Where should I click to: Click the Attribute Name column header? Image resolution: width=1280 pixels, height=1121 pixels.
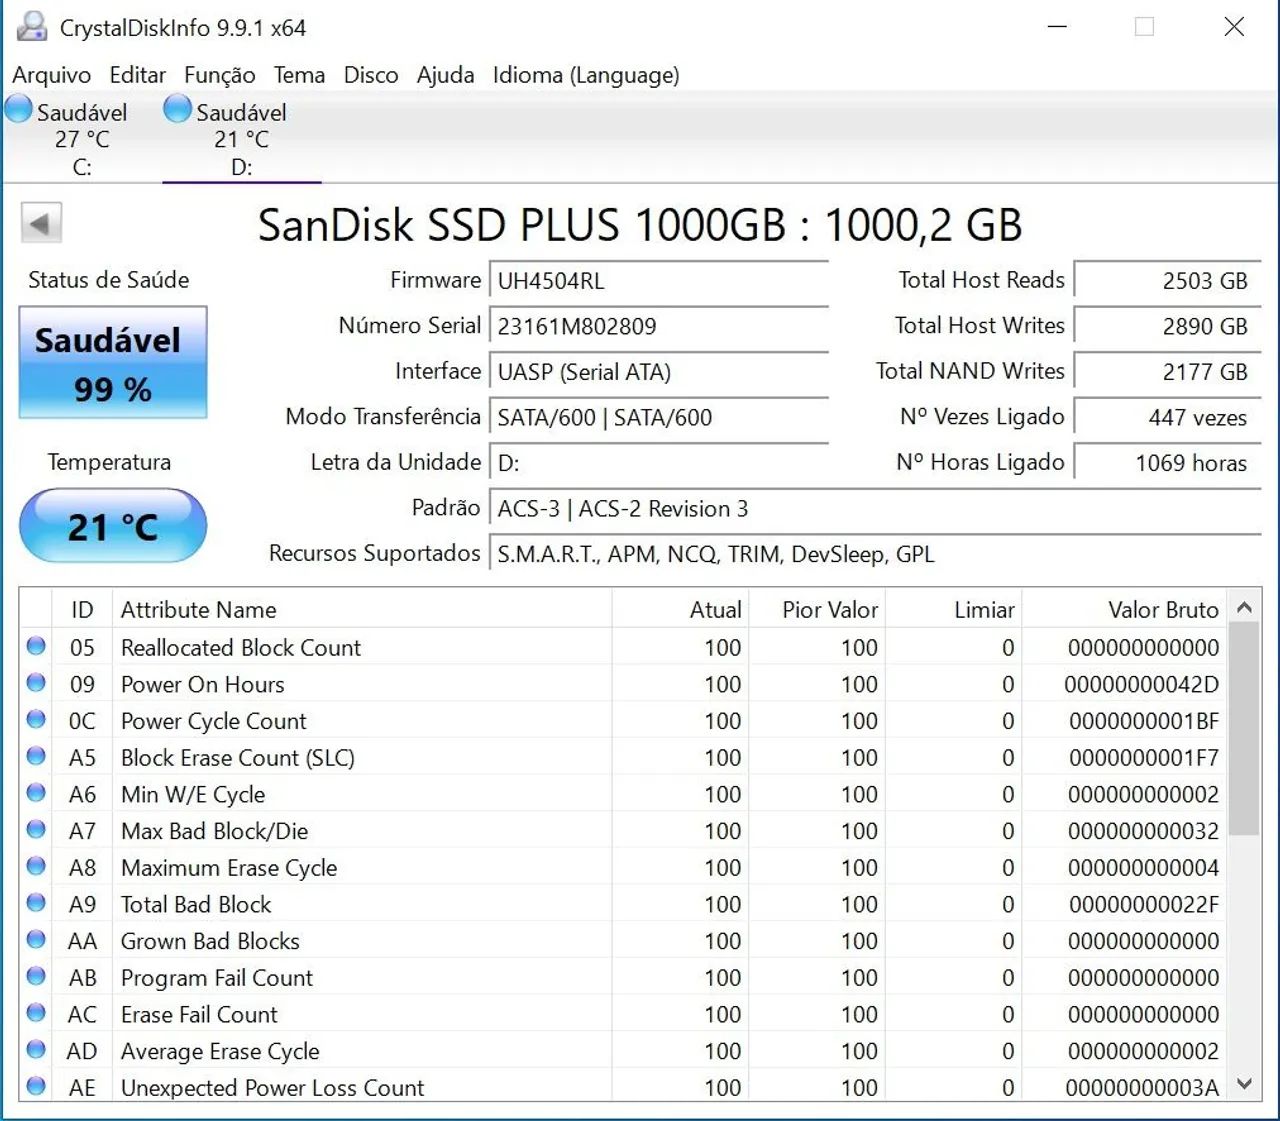(361, 609)
